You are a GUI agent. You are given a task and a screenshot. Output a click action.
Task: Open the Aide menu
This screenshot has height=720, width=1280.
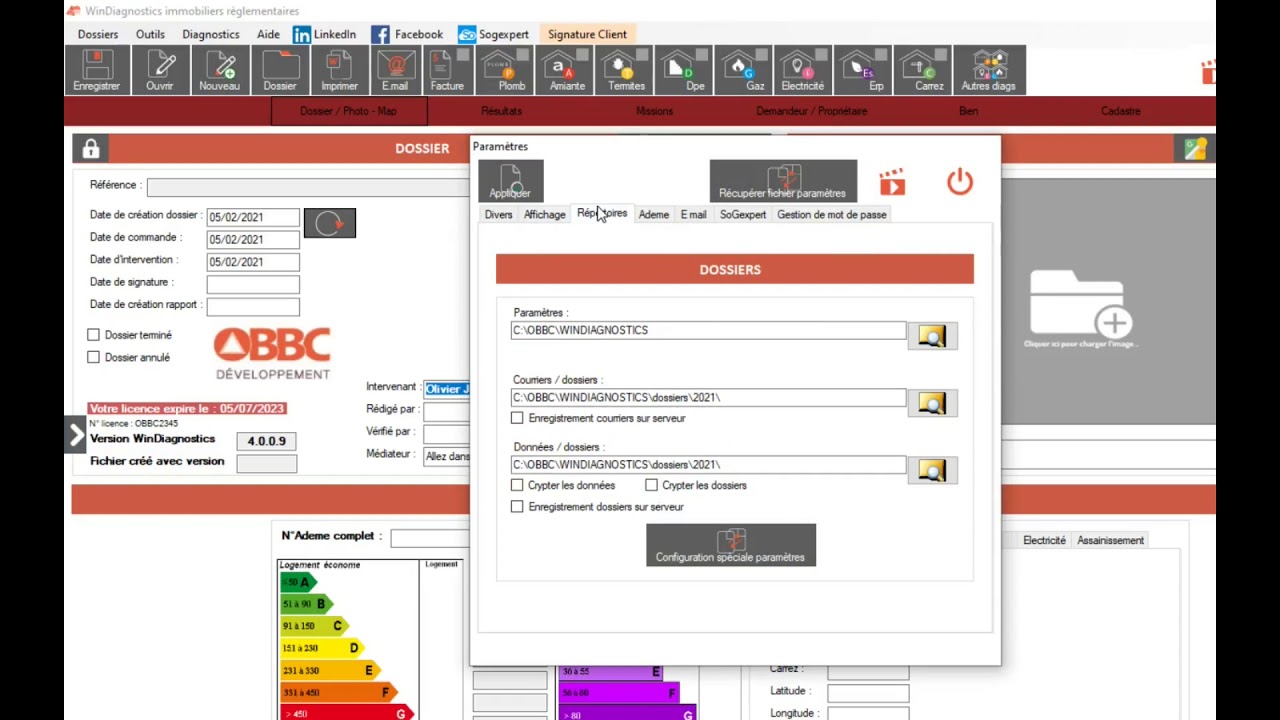tap(268, 34)
